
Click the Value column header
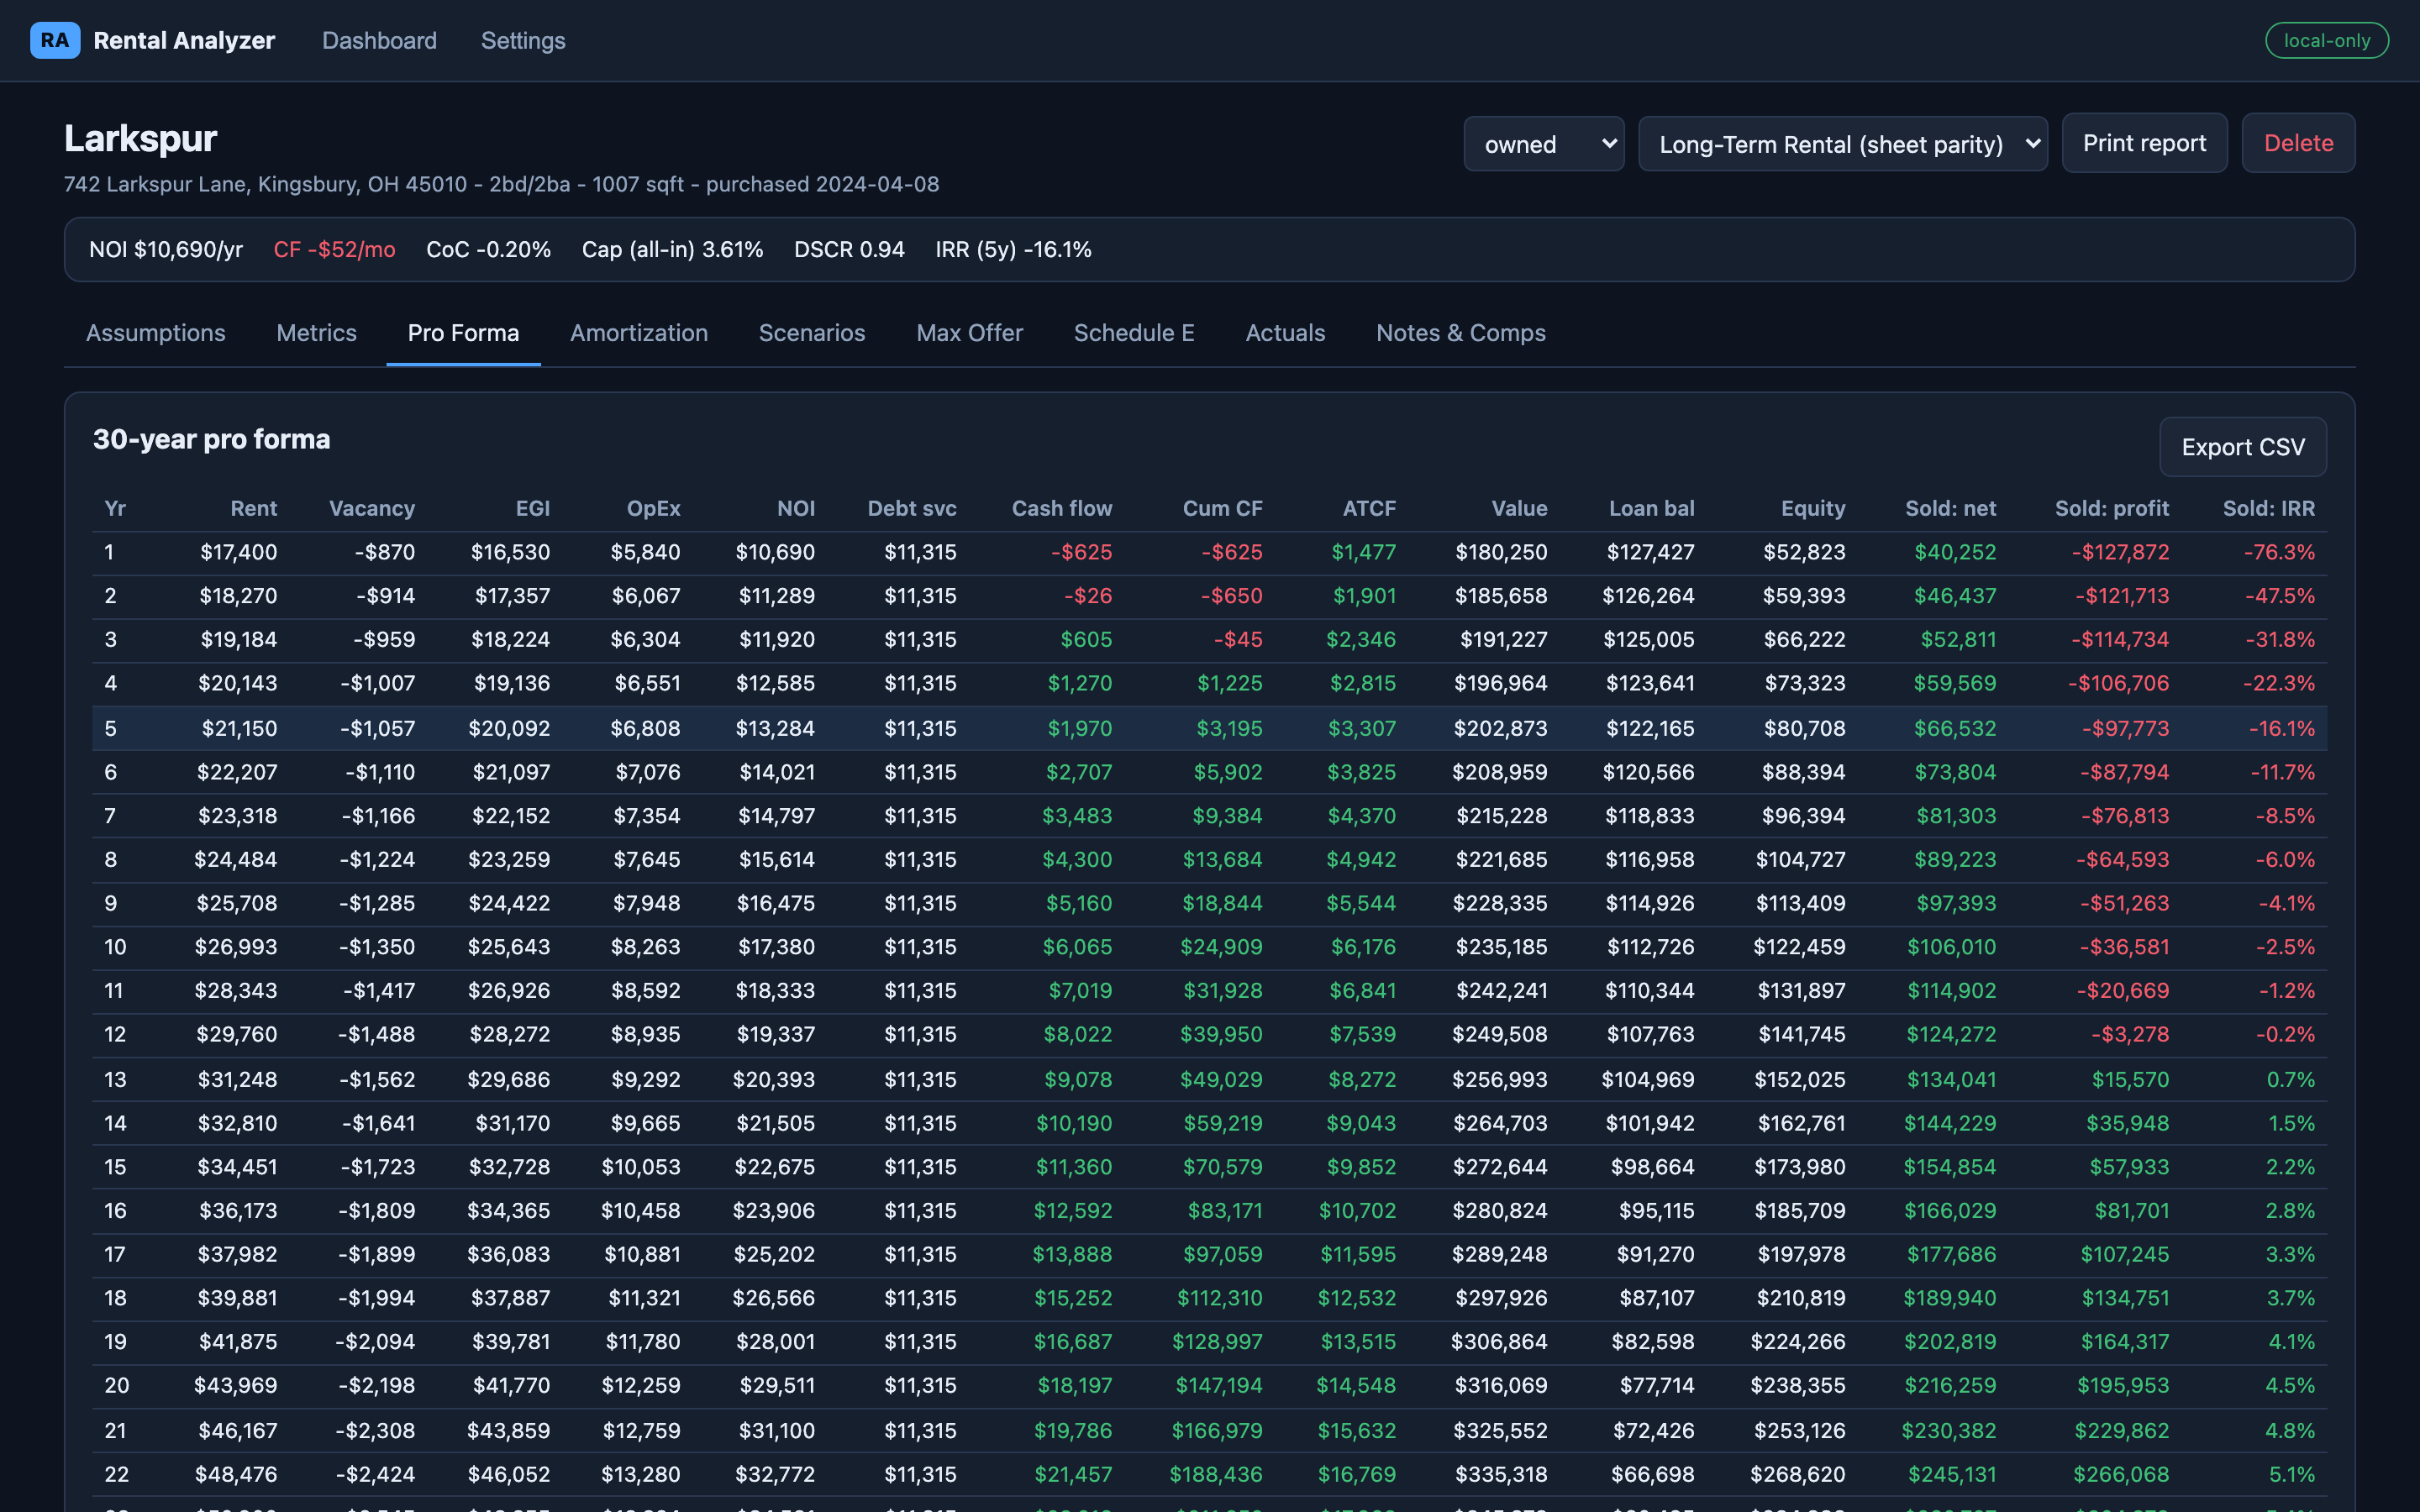tap(1520, 508)
